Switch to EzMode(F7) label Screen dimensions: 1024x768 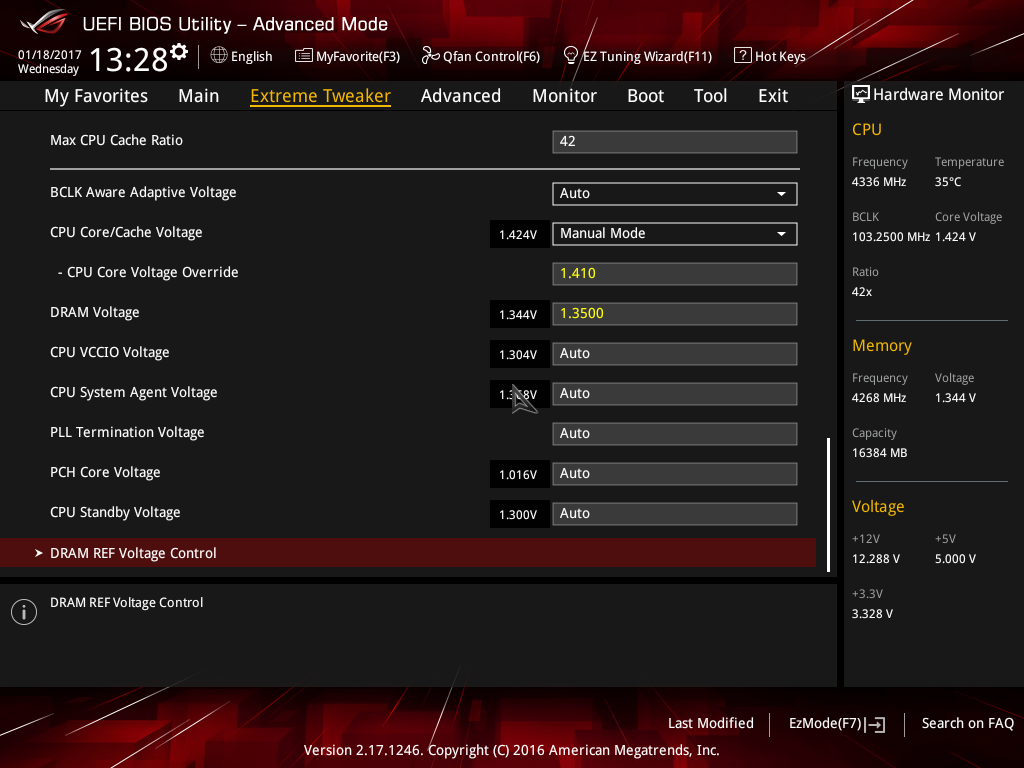pos(825,724)
